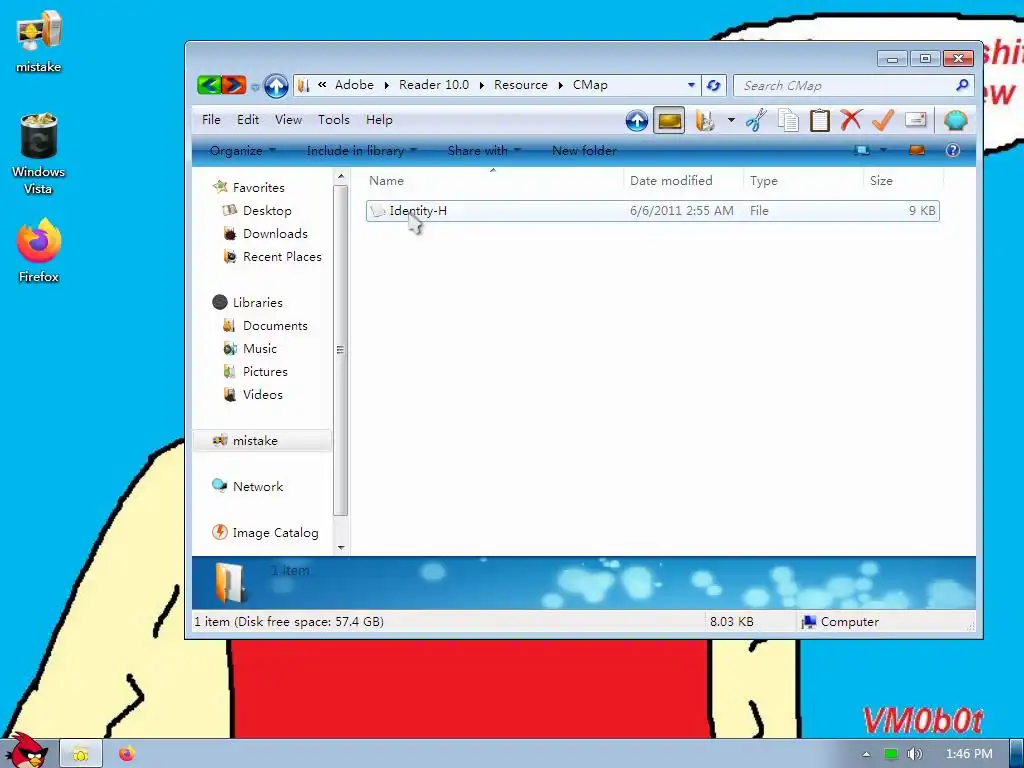Click the clipboard Paste icon
The height and width of the screenshot is (768, 1024).
point(820,121)
